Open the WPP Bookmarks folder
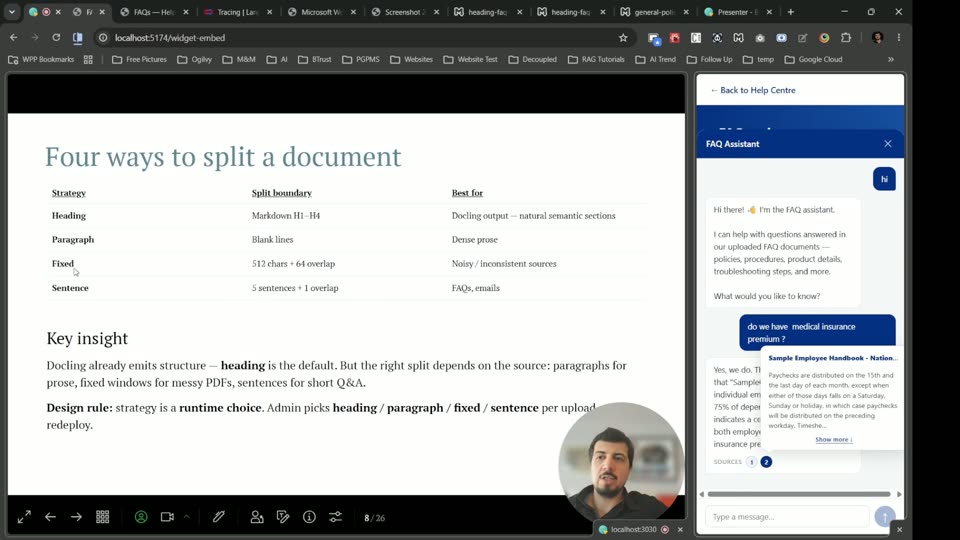The width and height of the screenshot is (960, 540). (41, 59)
